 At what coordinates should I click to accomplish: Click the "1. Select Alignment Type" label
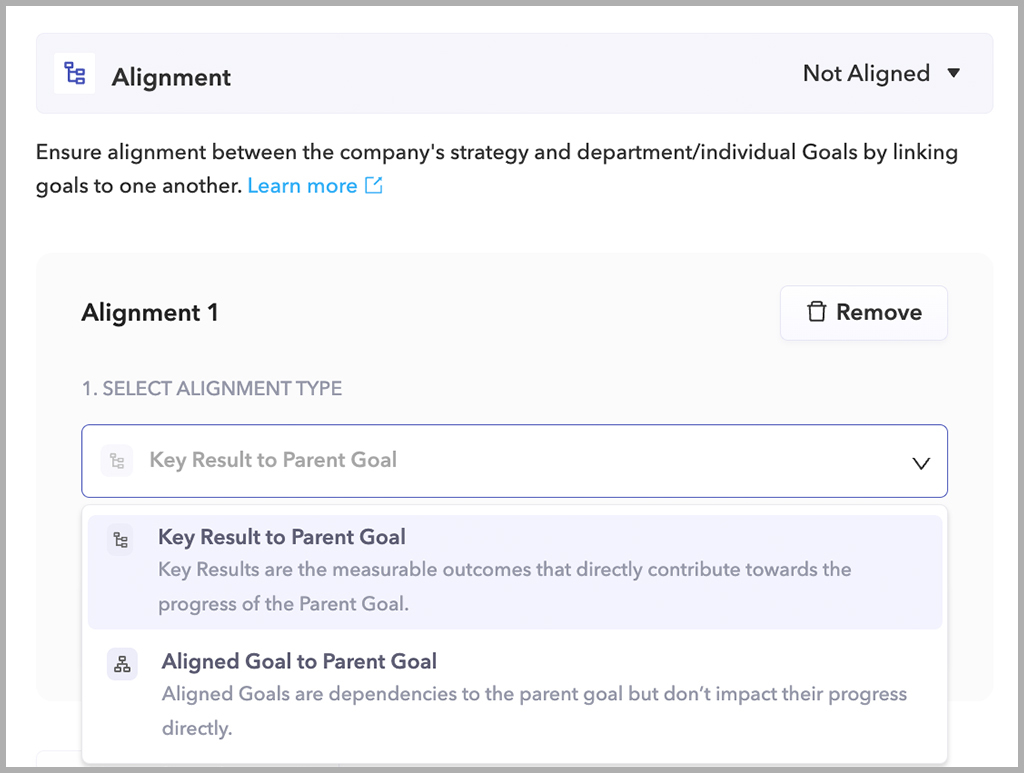(212, 389)
